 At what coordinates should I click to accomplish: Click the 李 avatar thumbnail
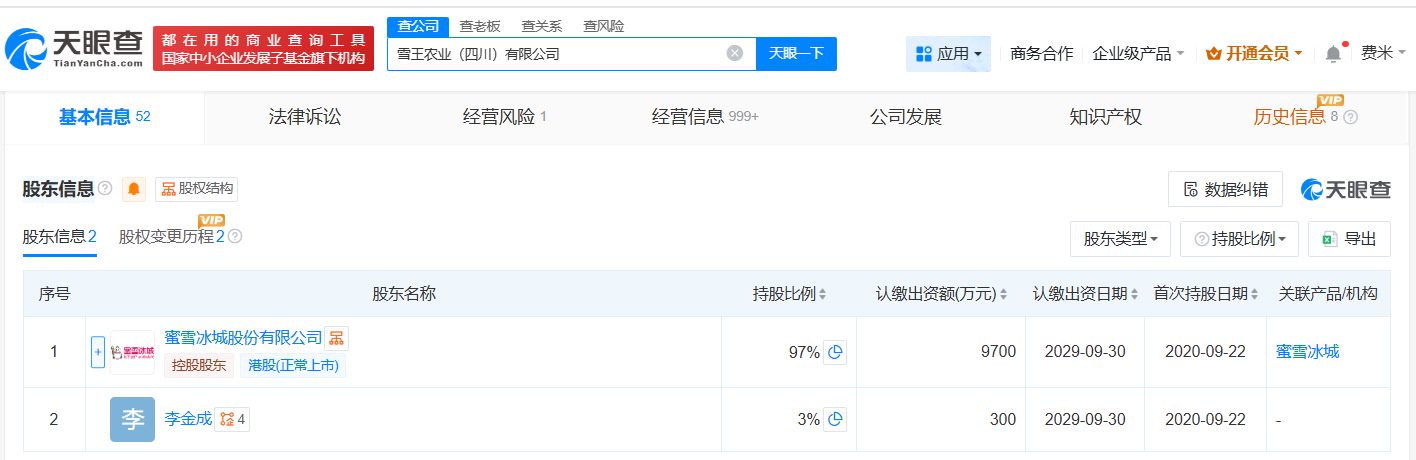coord(132,420)
